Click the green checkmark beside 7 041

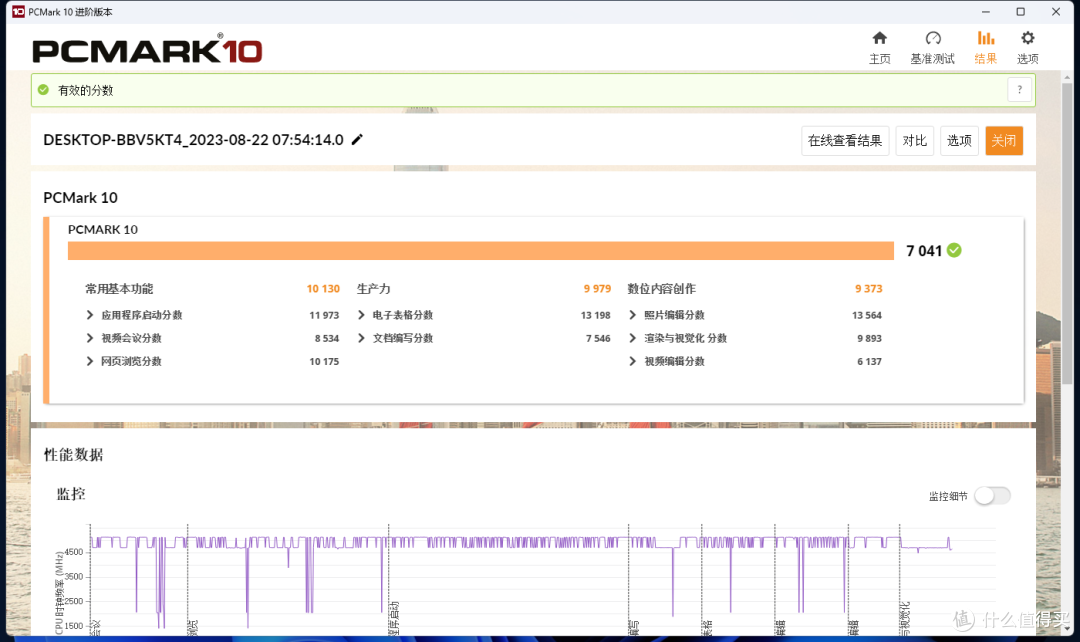pos(954,250)
